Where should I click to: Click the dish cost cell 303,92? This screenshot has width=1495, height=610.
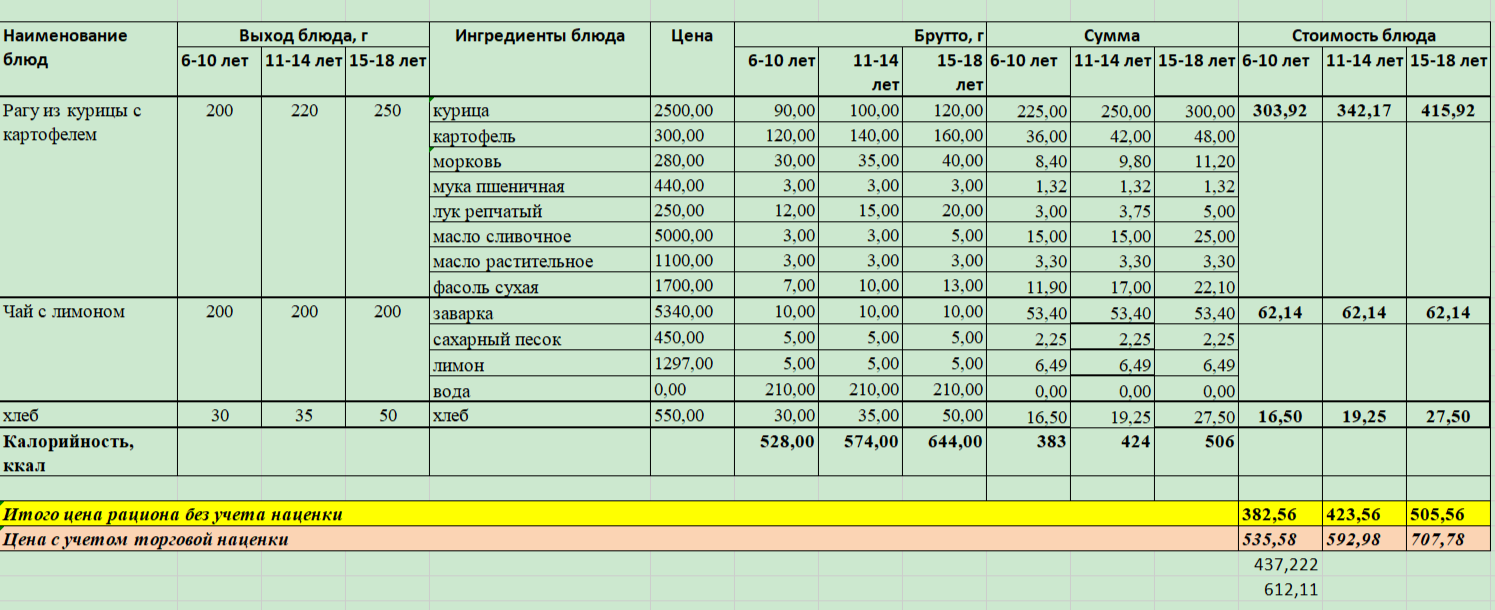point(1280,111)
